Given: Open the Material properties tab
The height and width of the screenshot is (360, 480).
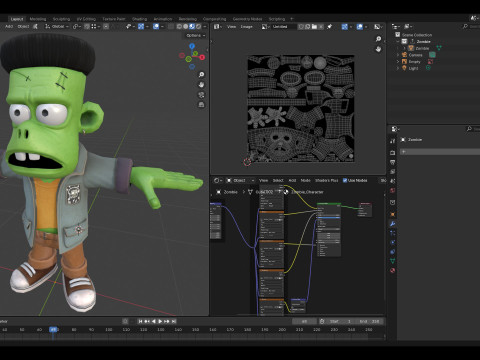Looking at the screenshot, I should pyautogui.click(x=392, y=270).
